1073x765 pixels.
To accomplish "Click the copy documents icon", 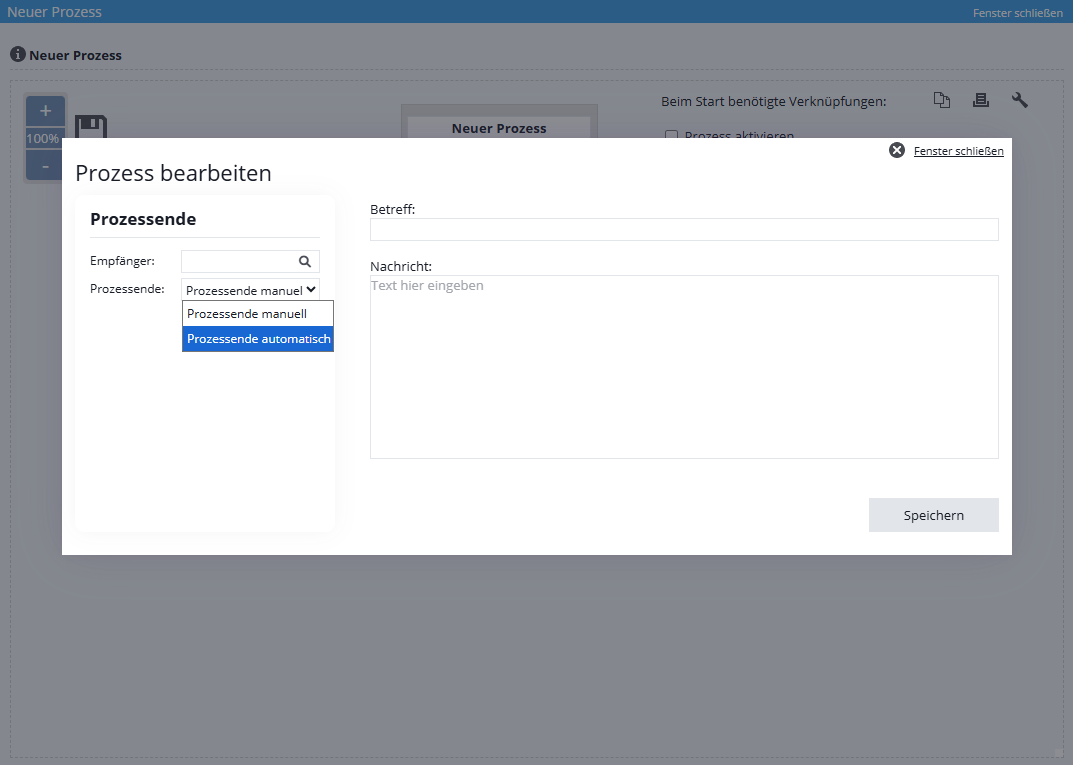I will 941,100.
